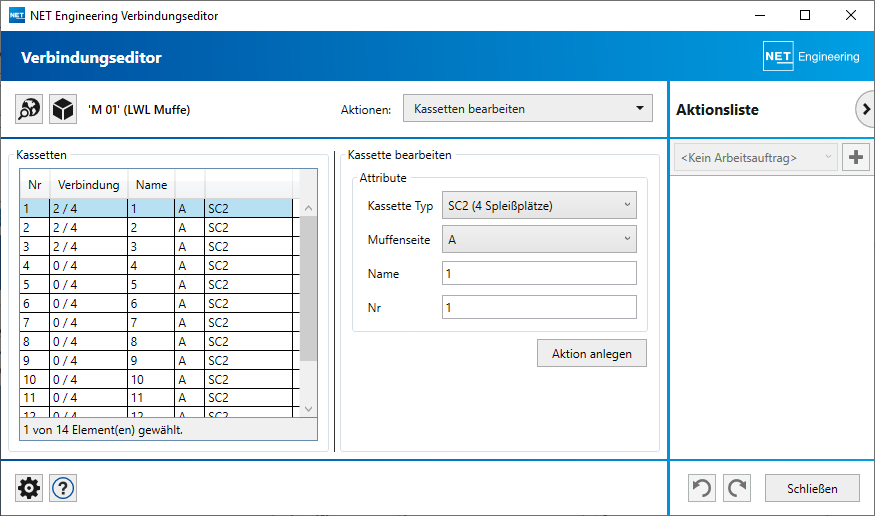Click the '1 von 14 Element(en) gewählt' status
The height and width of the screenshot is (516, 875).
(103, 430)
